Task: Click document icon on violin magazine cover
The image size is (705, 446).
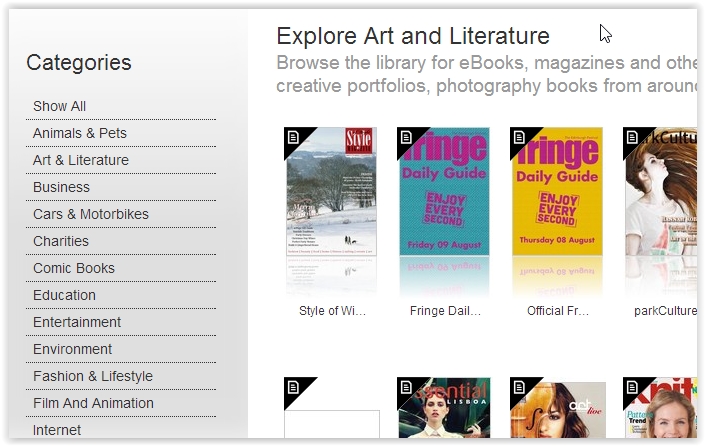Action: pos(519,386)
